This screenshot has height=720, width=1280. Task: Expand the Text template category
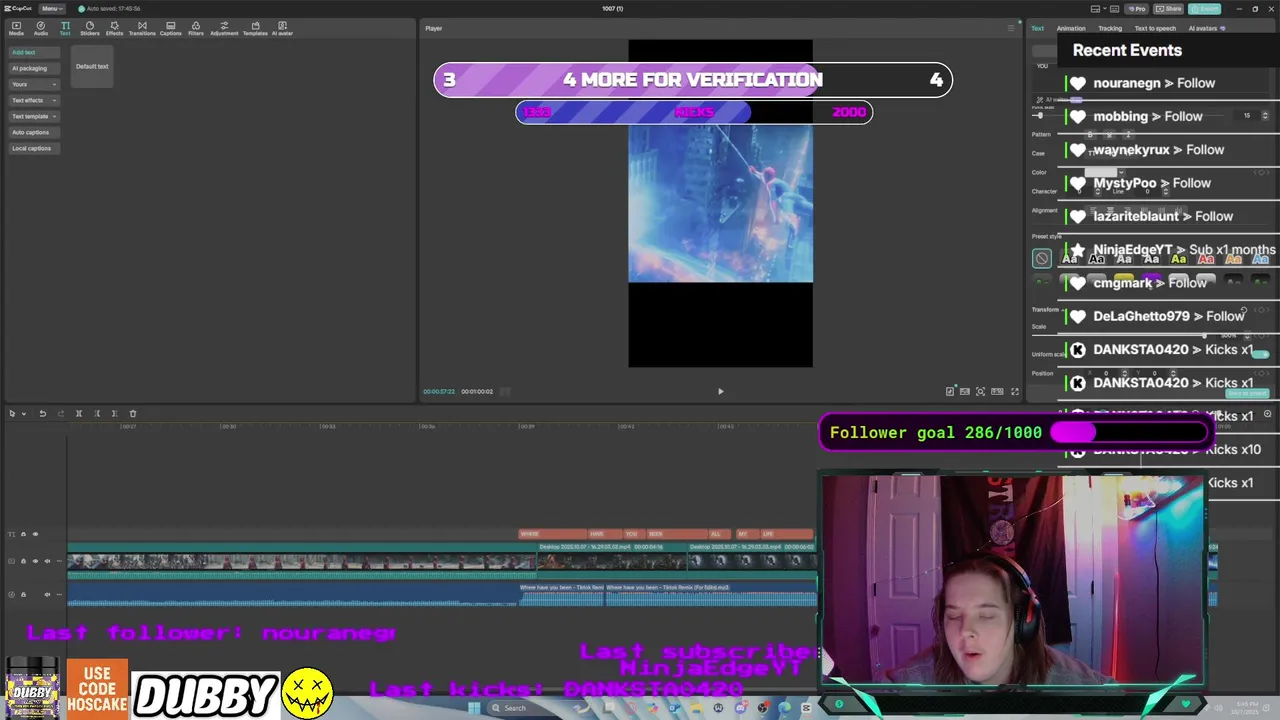34,116
